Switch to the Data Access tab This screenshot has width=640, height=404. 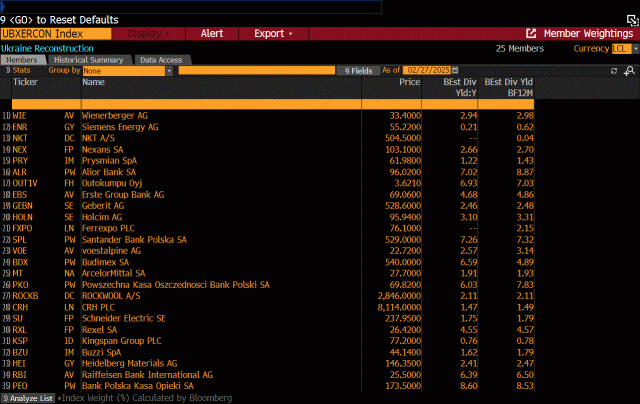(161, 60)
